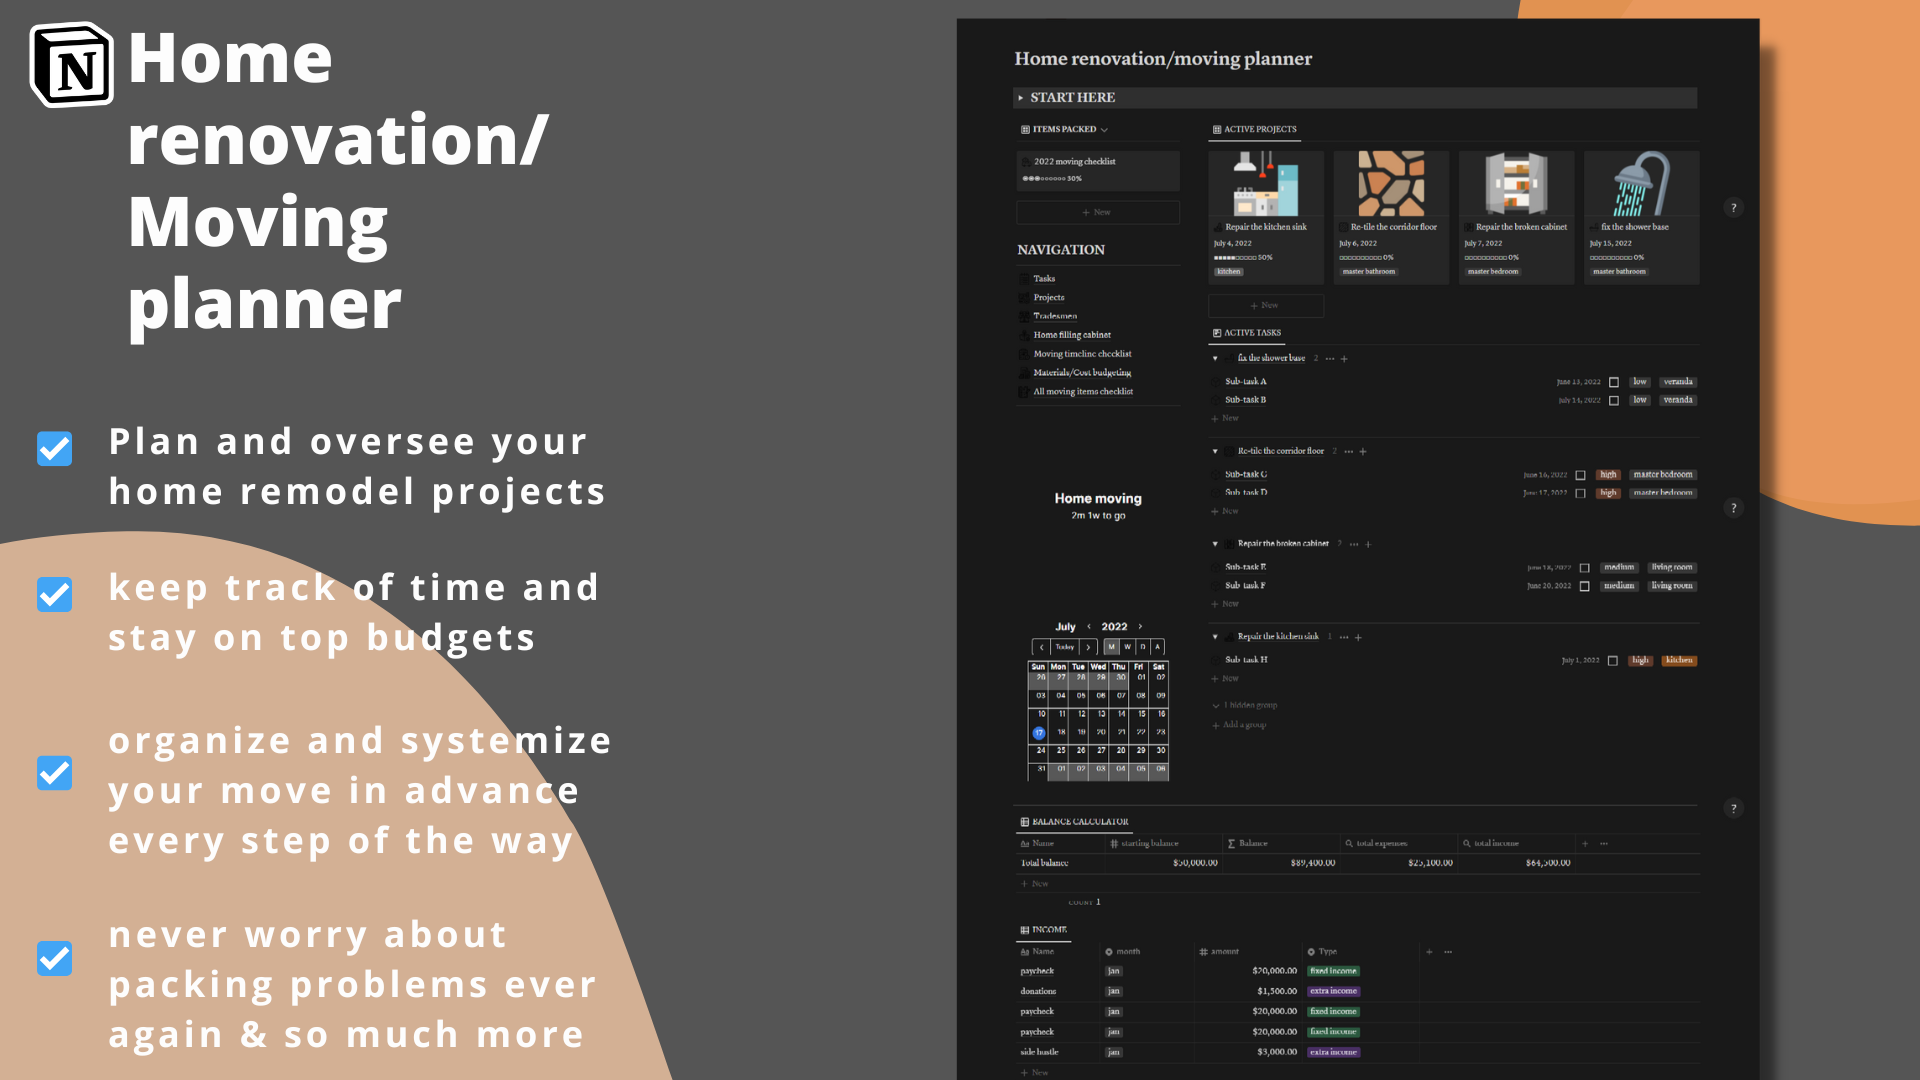Select July 17 on the calendar

pos(1040,733)
